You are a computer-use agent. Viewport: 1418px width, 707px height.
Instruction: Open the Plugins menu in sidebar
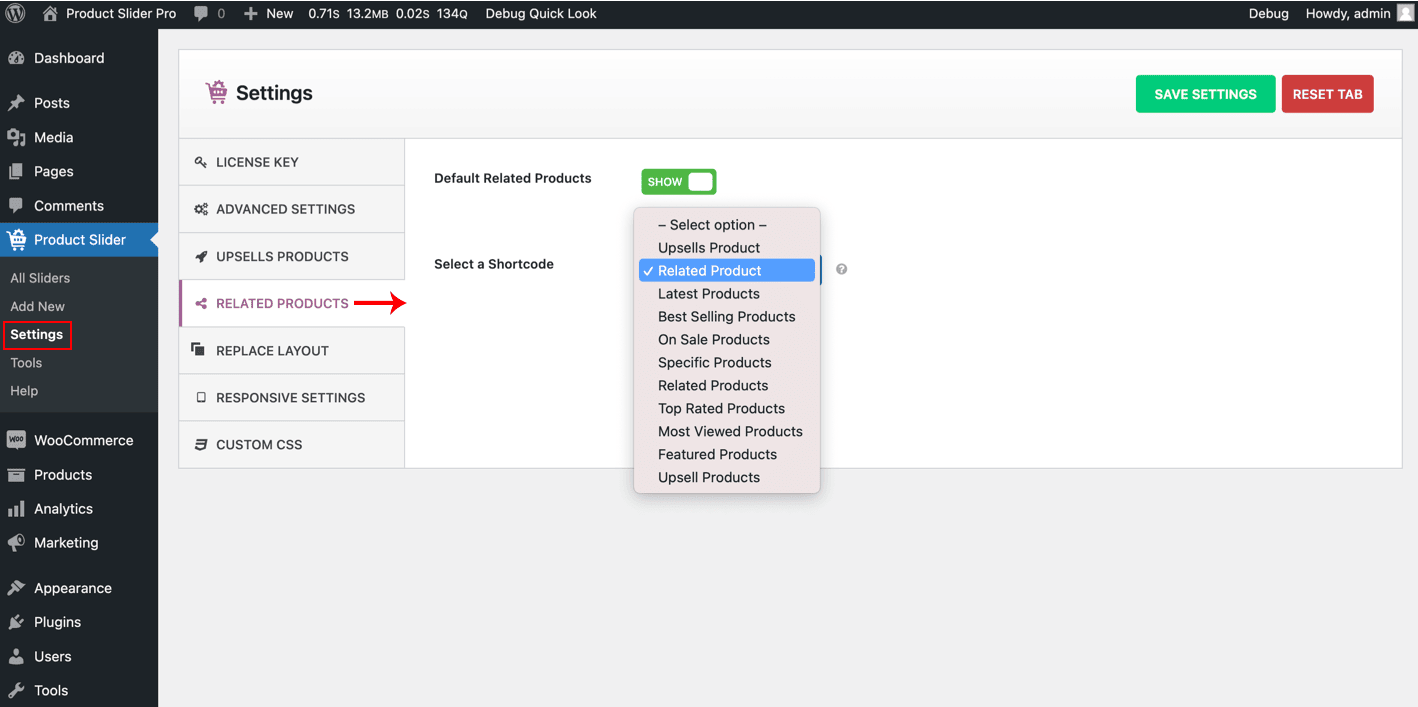coord(57,622)
